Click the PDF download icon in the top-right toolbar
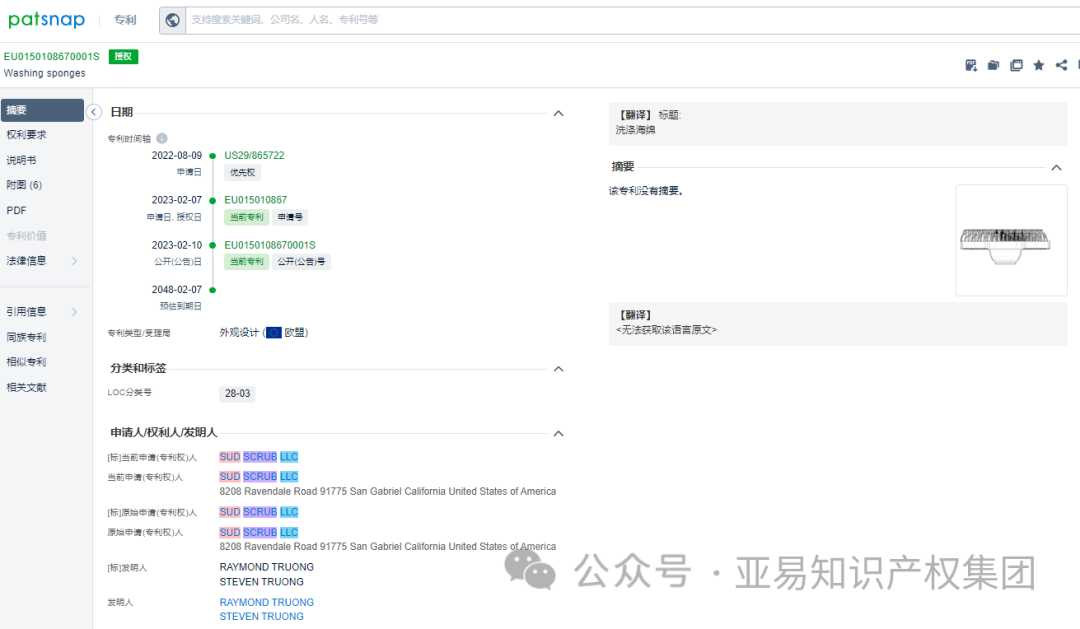1080x629 pixels. pos(970,65)
